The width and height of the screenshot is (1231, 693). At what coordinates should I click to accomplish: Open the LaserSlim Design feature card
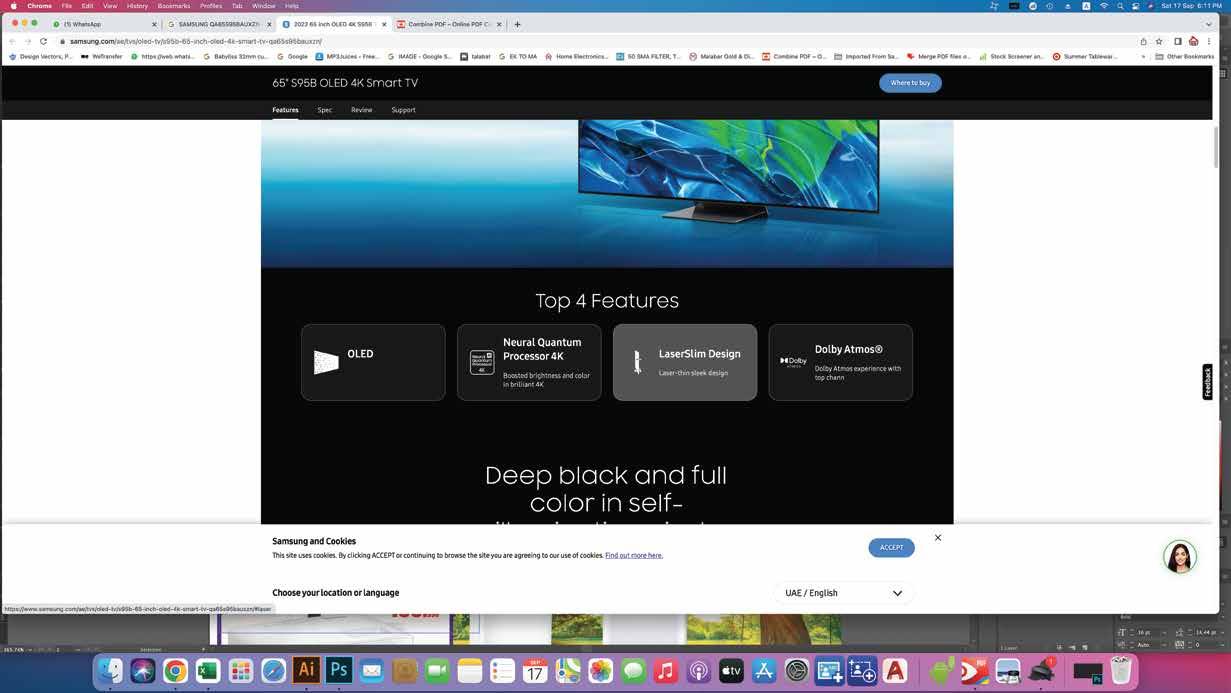pyautogui.click(x=685, y=362)
